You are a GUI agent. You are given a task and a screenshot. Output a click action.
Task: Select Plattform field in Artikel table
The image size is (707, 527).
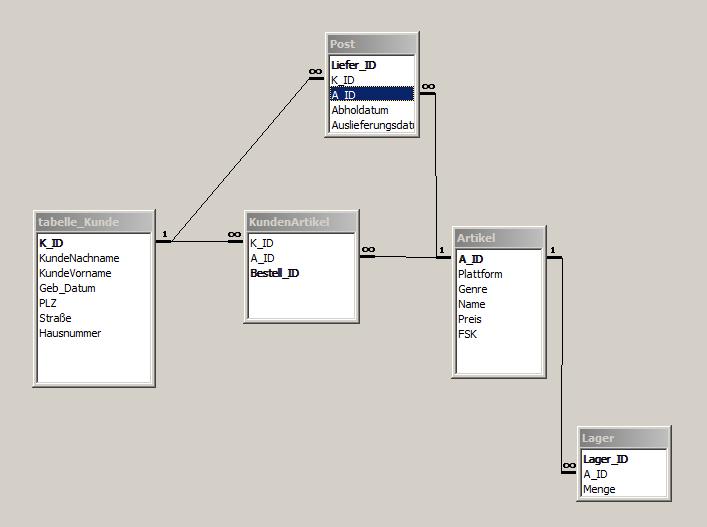(x=499, y=274)
